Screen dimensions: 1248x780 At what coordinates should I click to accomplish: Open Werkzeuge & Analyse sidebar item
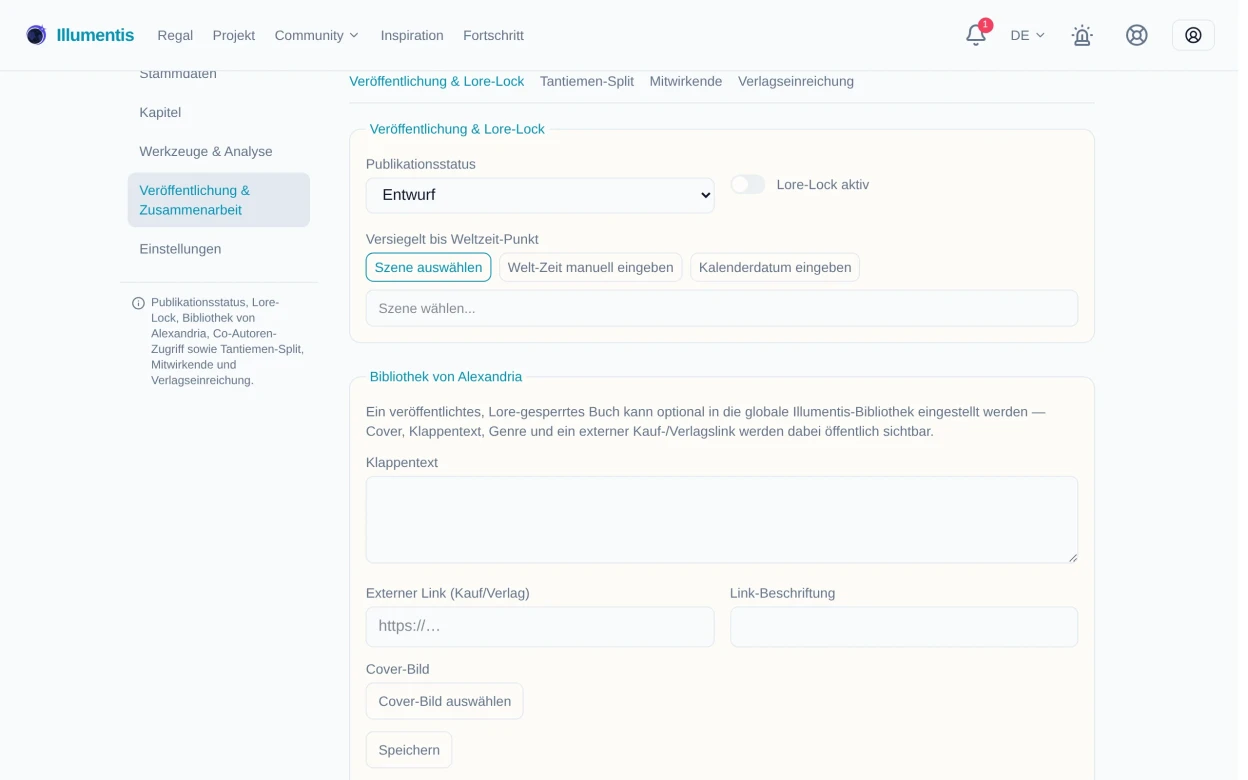[219, 152]
